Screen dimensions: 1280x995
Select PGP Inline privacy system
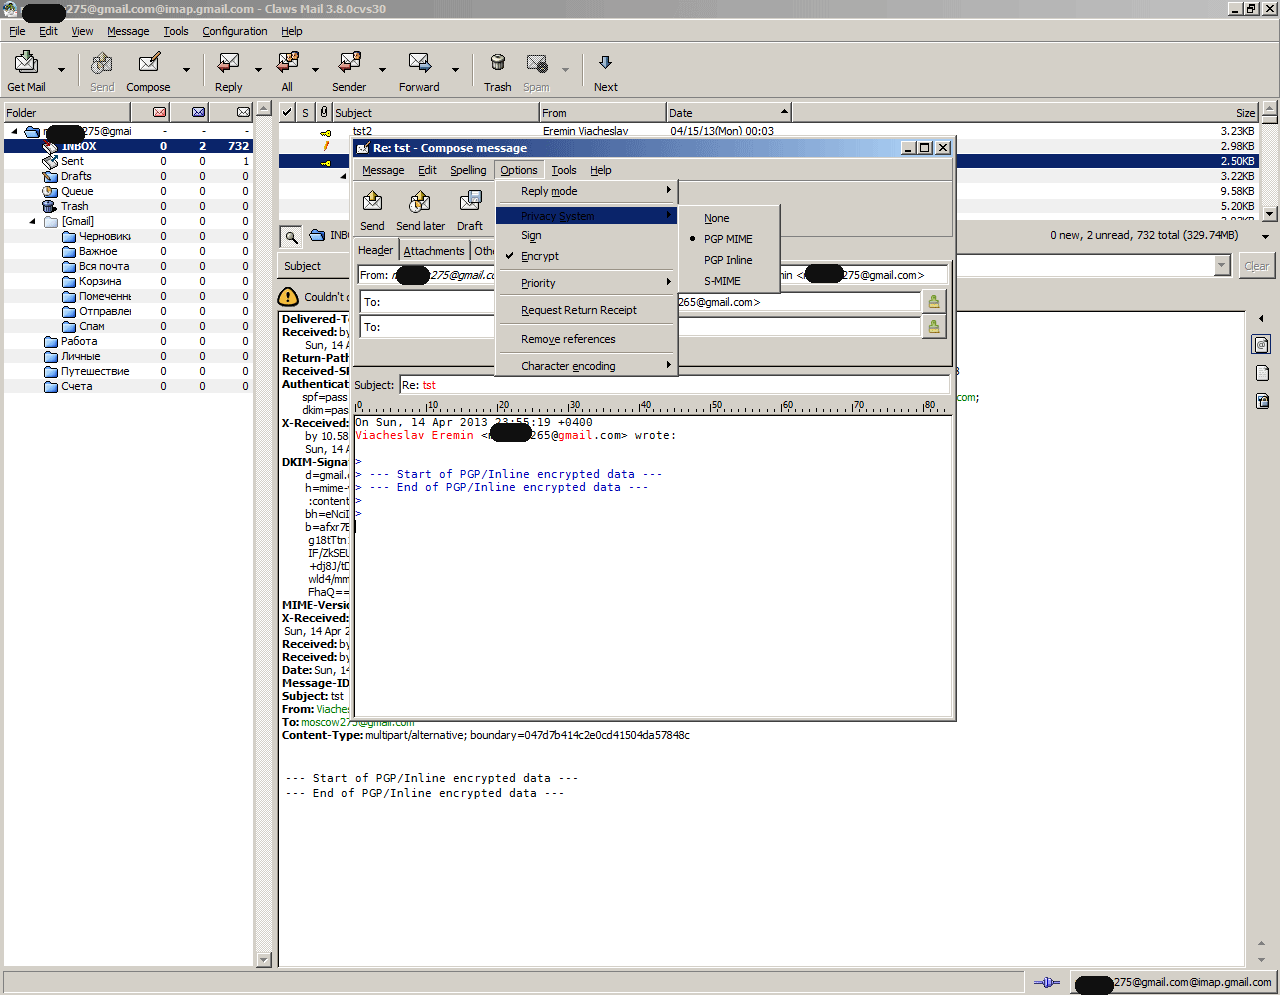[x=727, y=260]
